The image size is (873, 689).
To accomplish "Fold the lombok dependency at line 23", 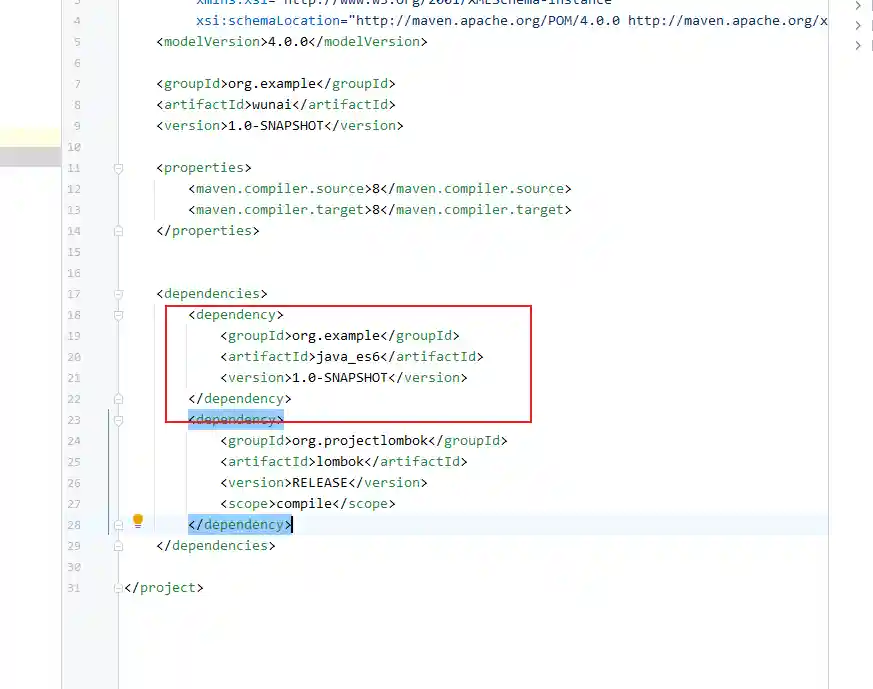I will click(x=118, y=420).
